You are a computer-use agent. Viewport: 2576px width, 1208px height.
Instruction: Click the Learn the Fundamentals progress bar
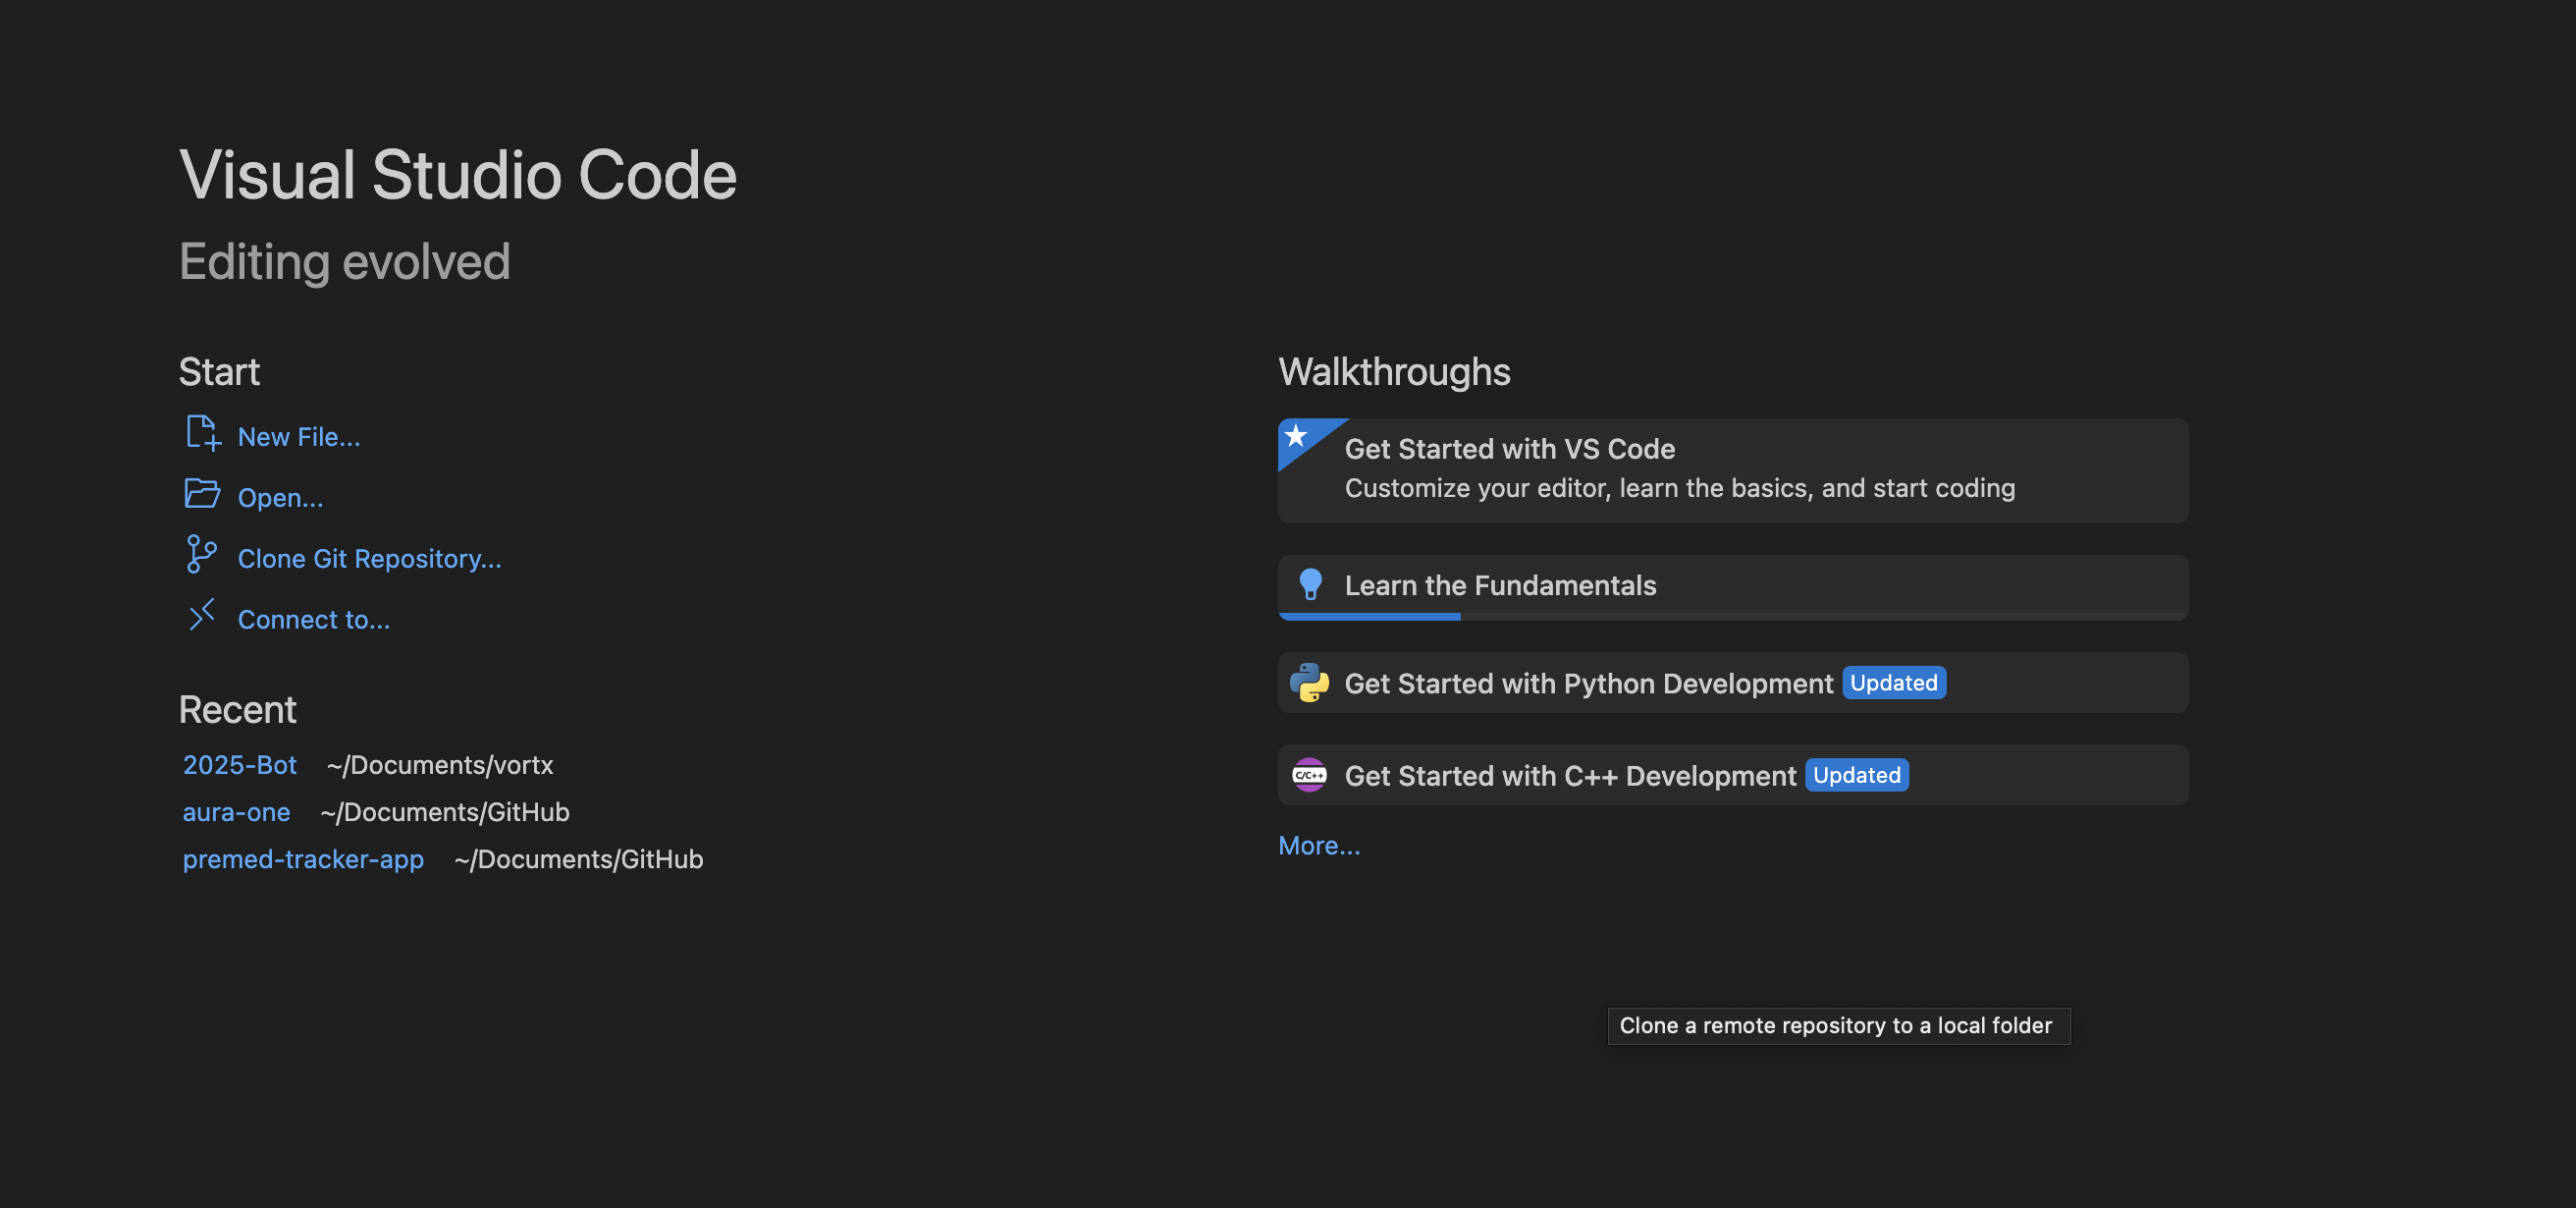pyautogui.click(x=1733, y=617)
